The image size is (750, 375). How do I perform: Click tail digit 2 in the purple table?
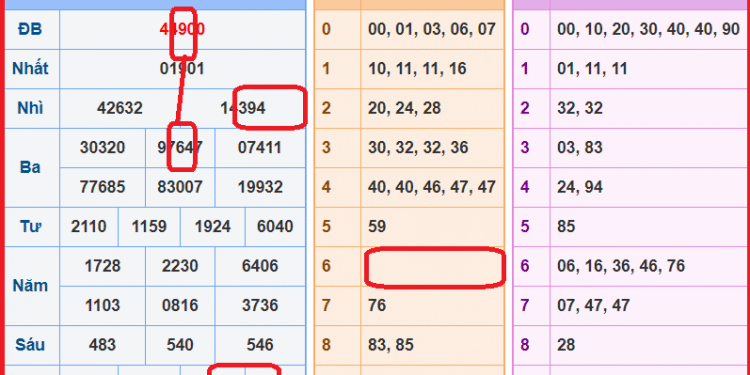(525, 109)
